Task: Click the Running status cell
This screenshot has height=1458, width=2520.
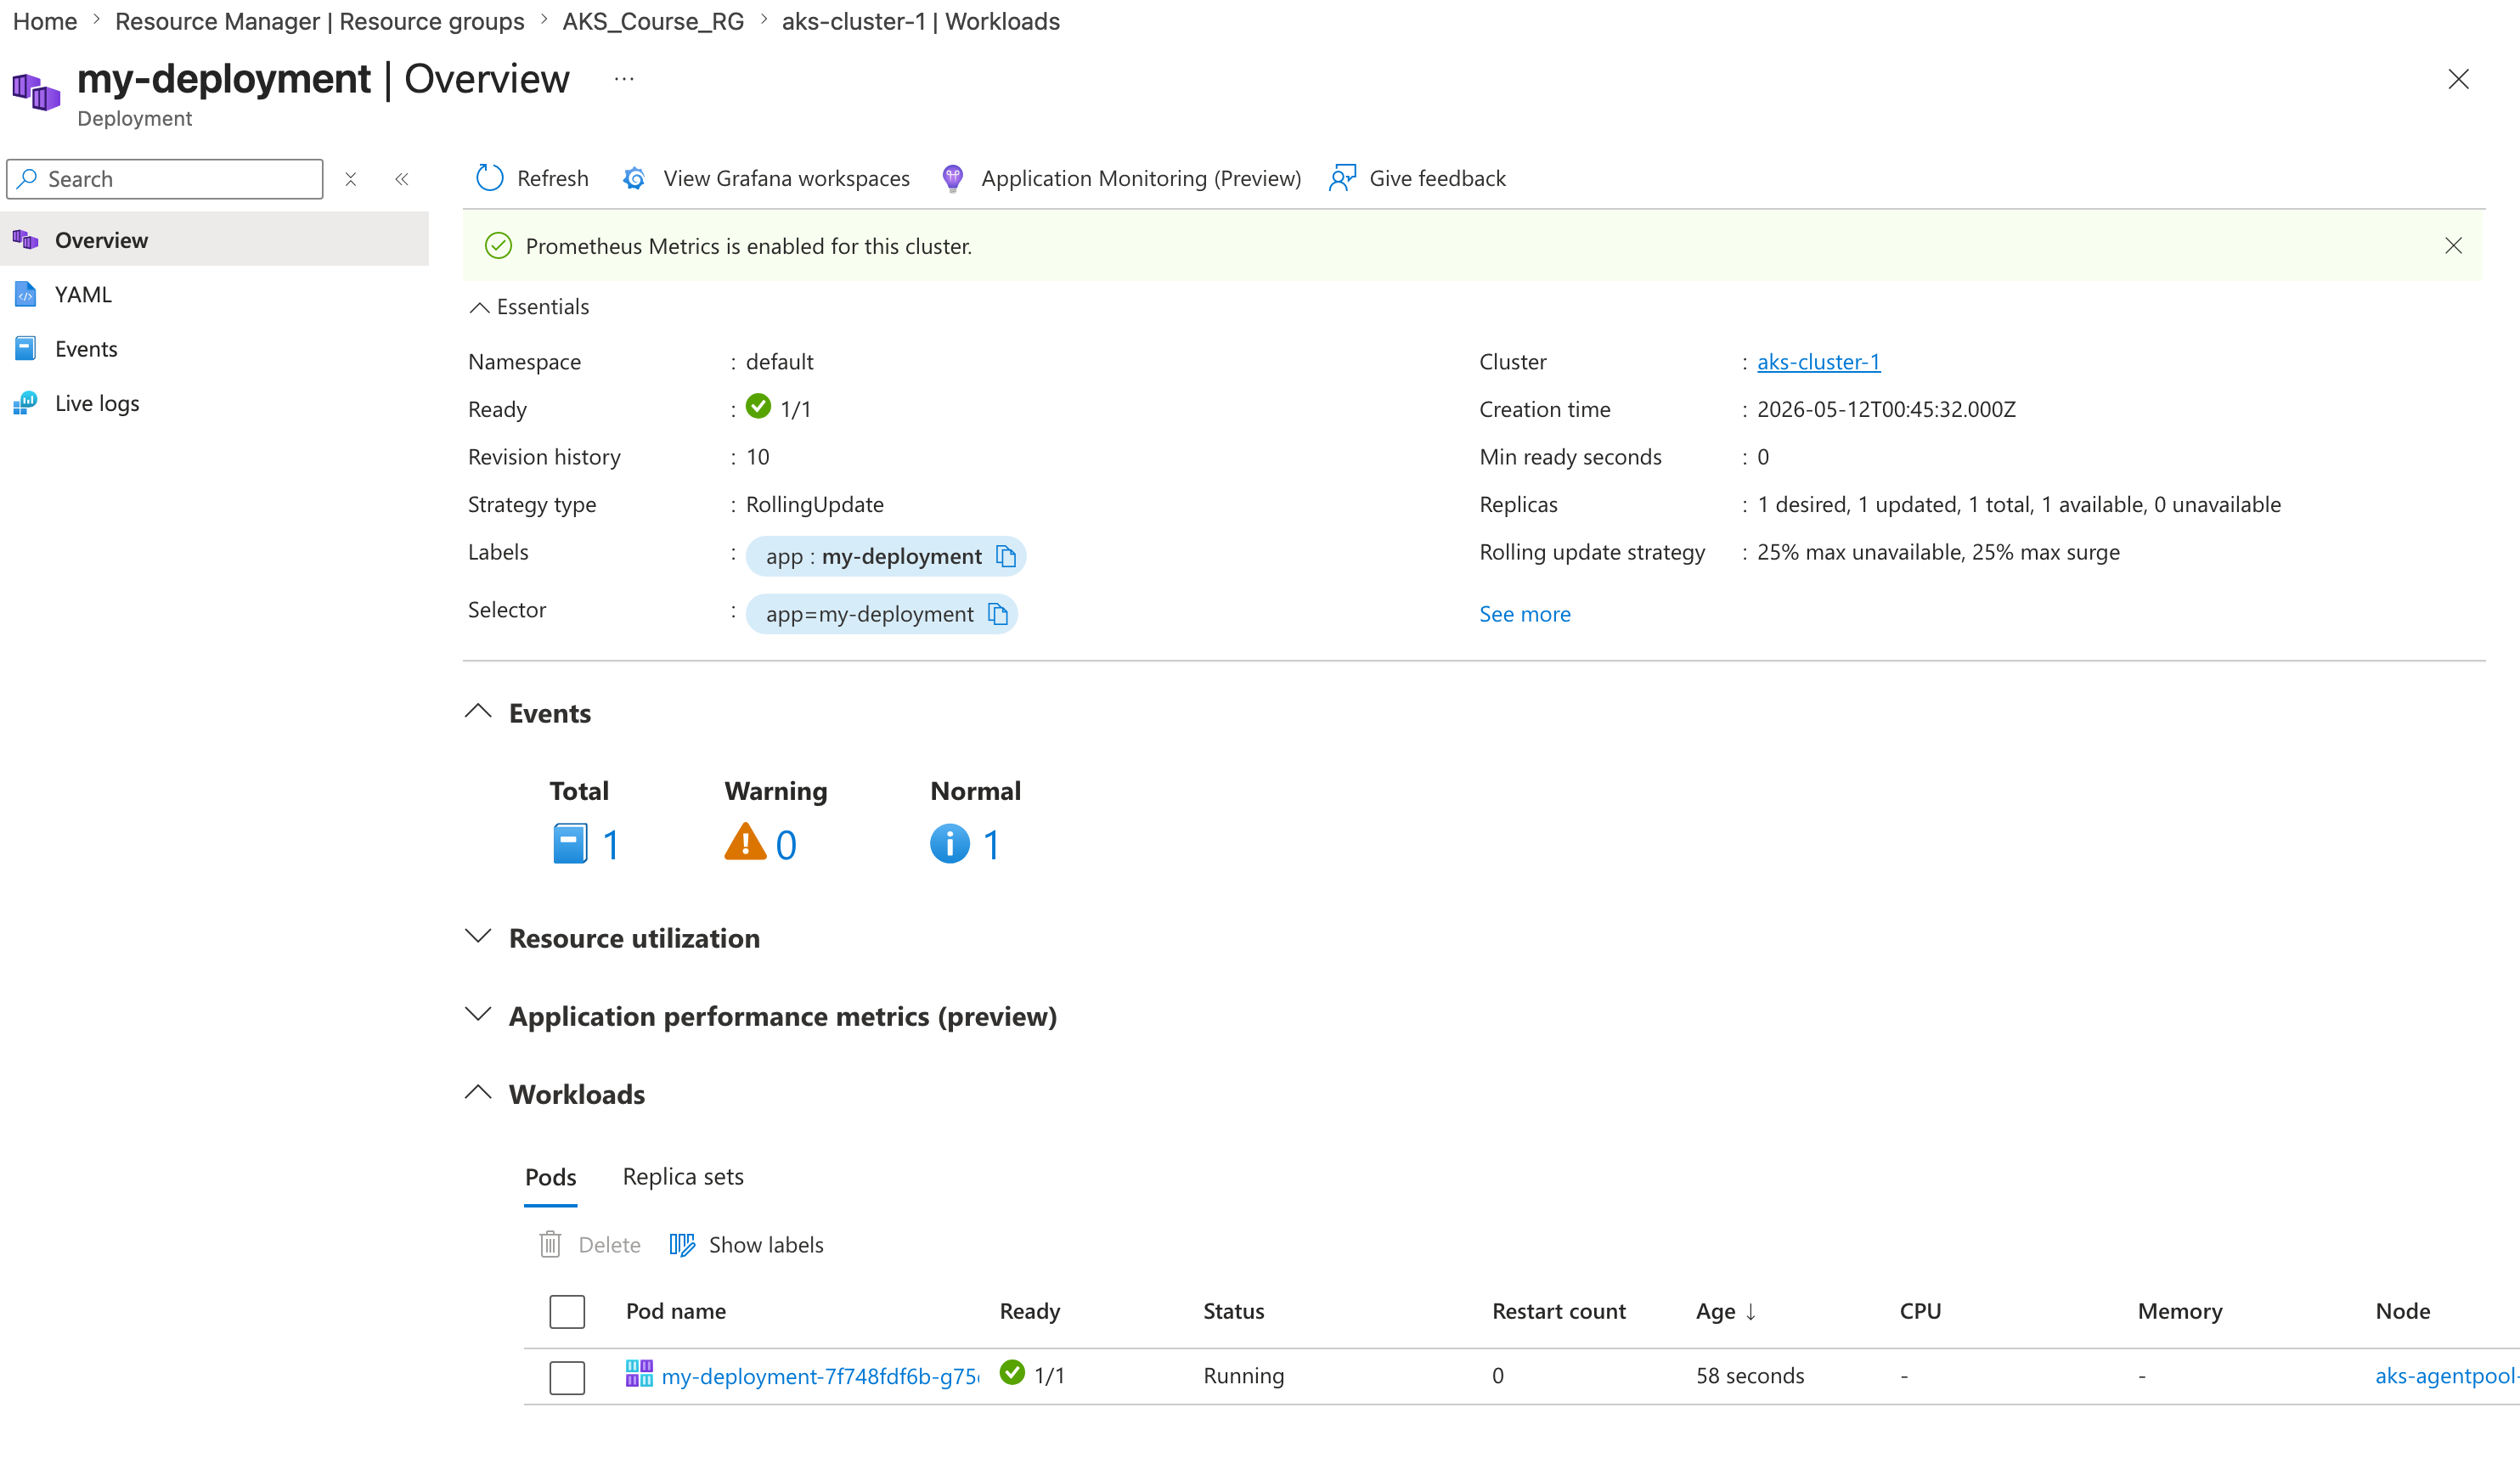Action: 1244,1377
